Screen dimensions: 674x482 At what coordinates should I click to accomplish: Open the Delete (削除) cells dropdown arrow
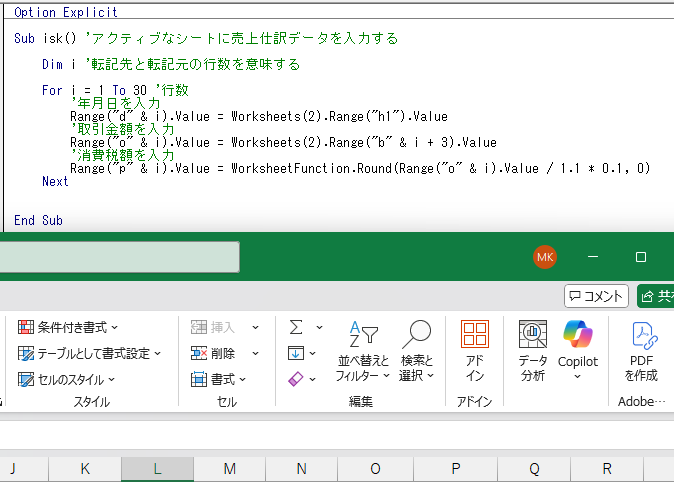[x=255, y=353]
